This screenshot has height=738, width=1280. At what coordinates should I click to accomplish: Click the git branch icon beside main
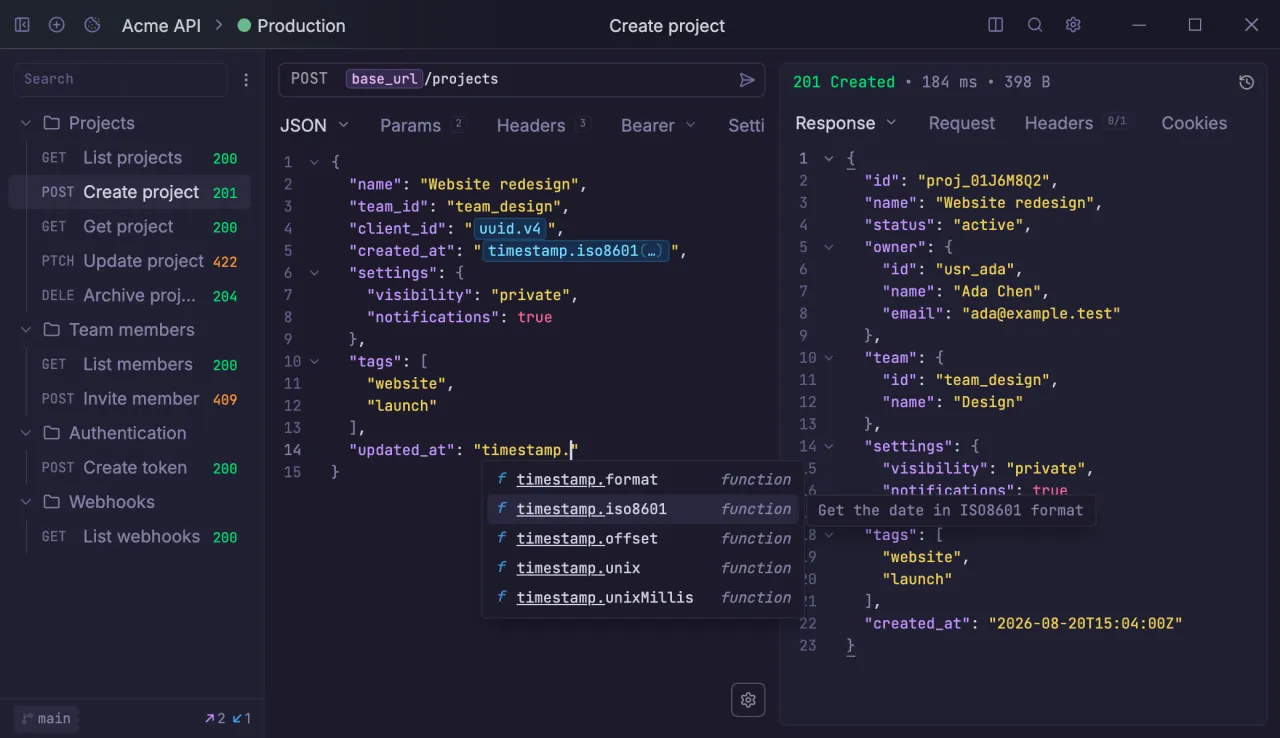tap(27, 718)
